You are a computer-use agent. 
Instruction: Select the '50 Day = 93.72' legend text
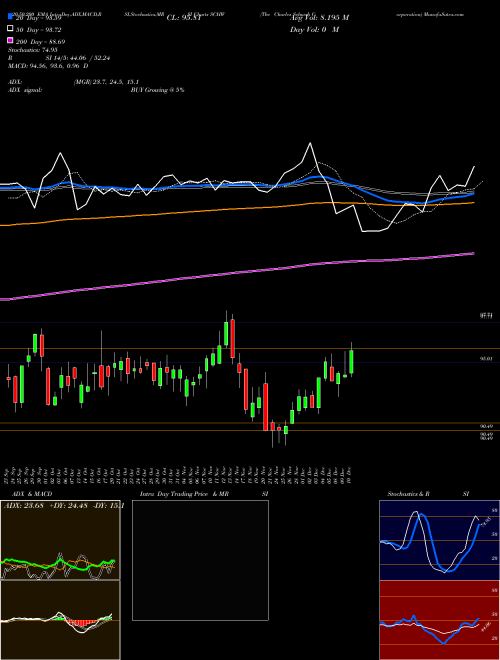point(38,30)
